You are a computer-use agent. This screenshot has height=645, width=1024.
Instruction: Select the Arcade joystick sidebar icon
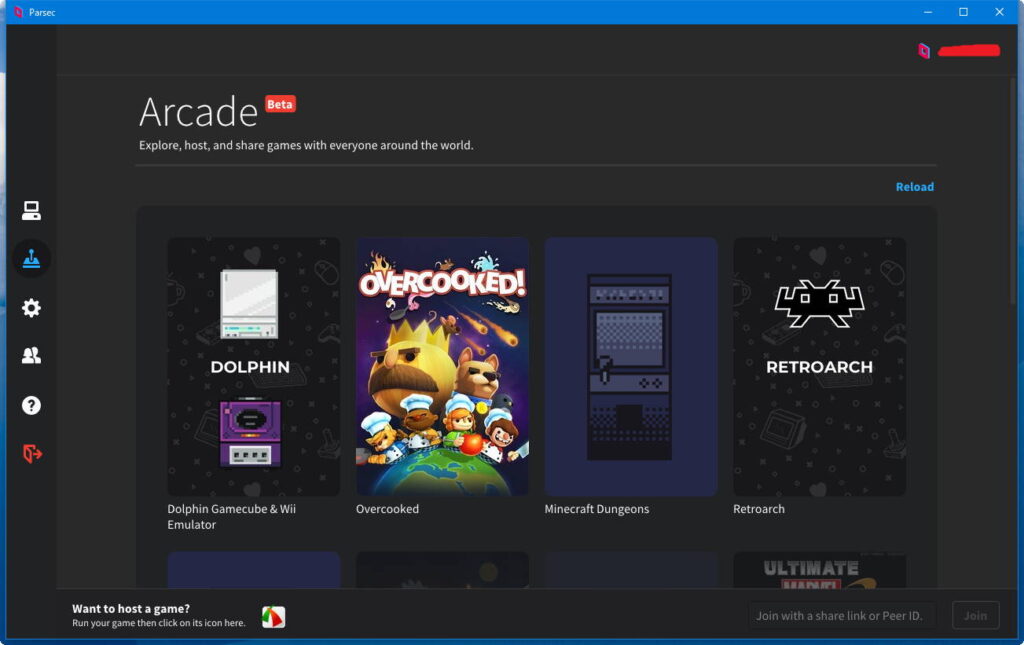31,259
